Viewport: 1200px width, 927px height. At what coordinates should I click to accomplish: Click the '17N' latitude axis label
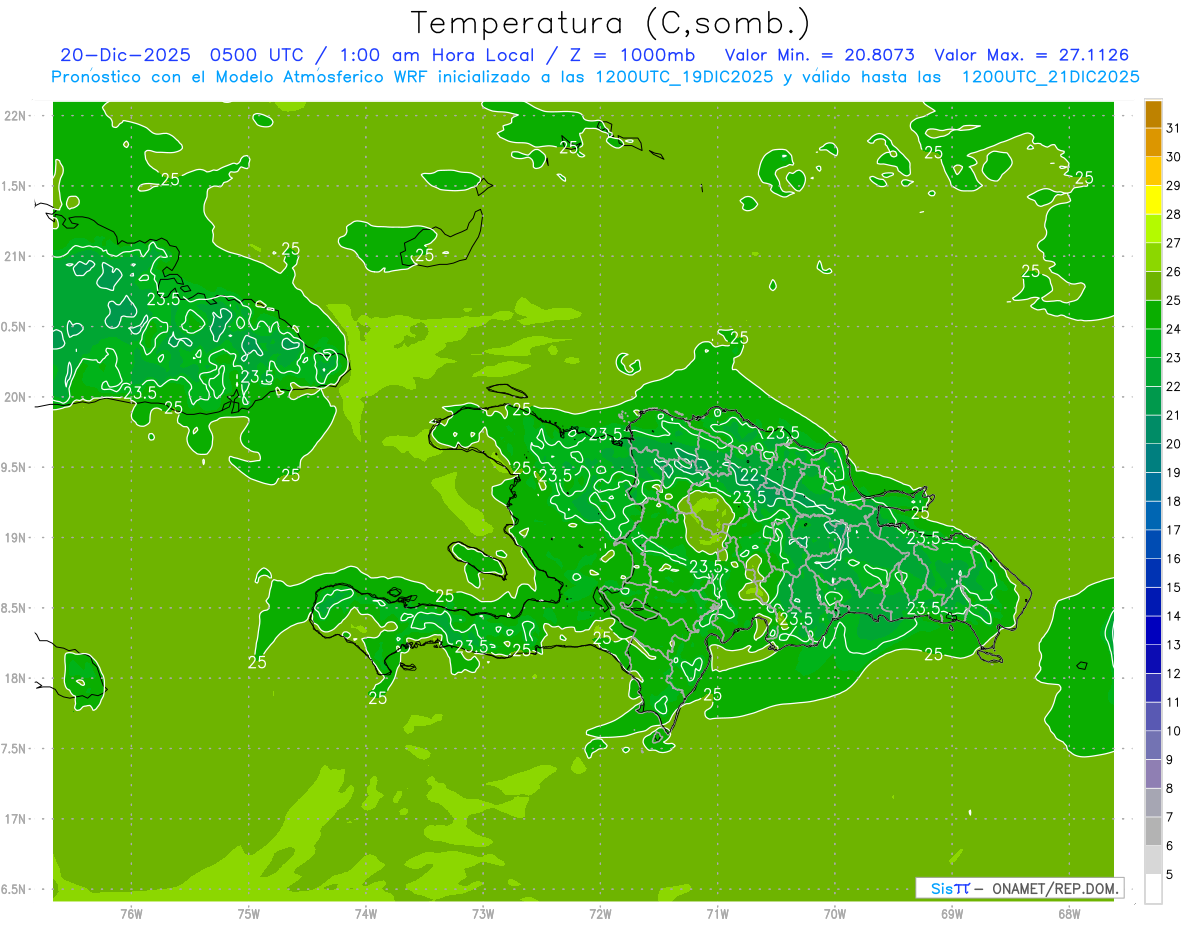(16, 819)
